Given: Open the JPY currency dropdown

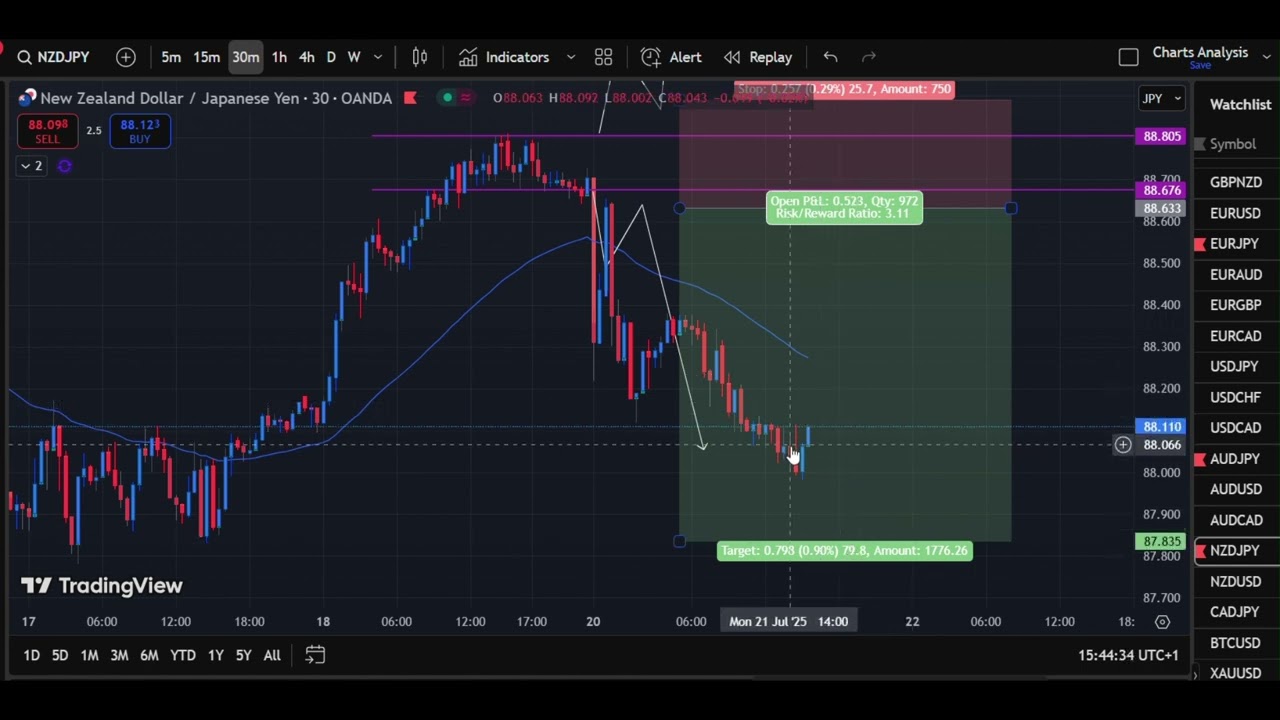Looking at the screenshot, I should point(1161,98).
